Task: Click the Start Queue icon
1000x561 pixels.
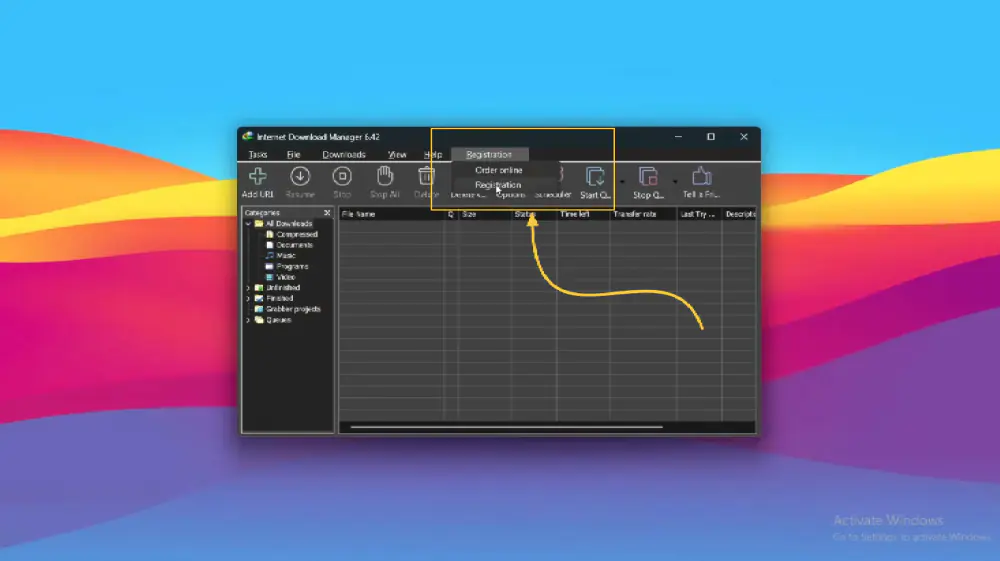Action: pyautogui.click(x=595, y=177)
